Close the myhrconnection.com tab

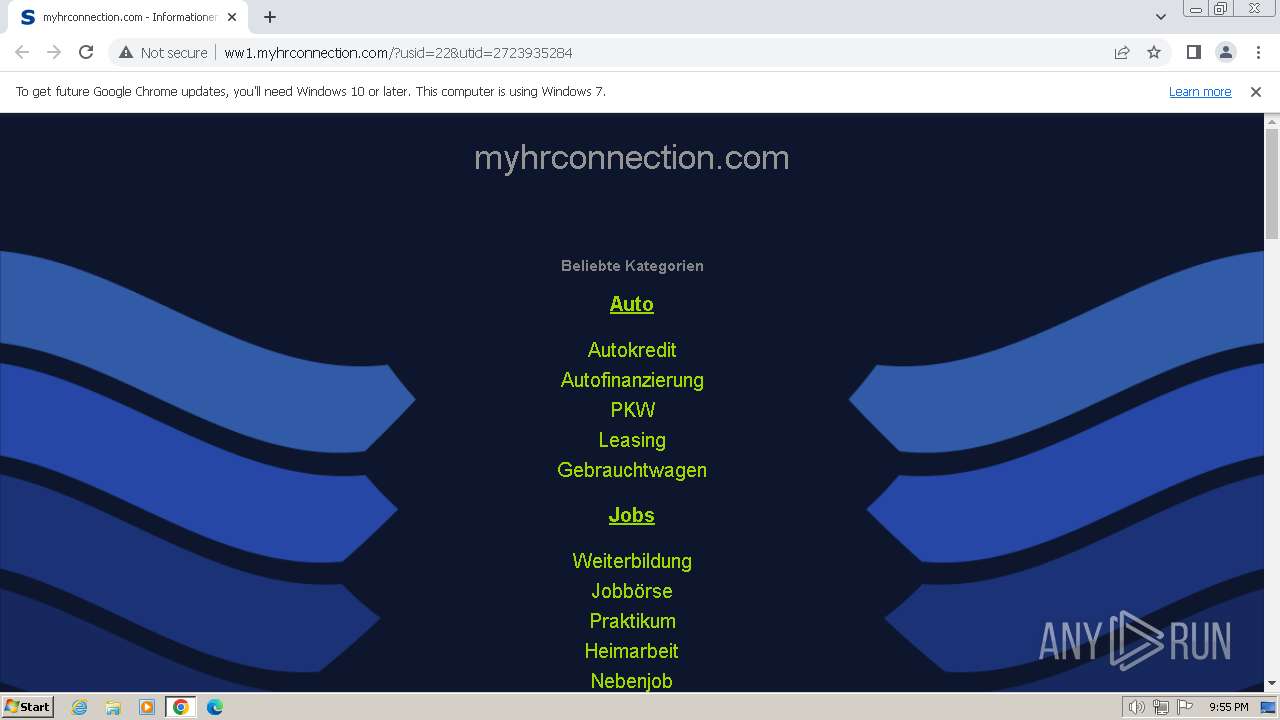[x=232, y=17]
